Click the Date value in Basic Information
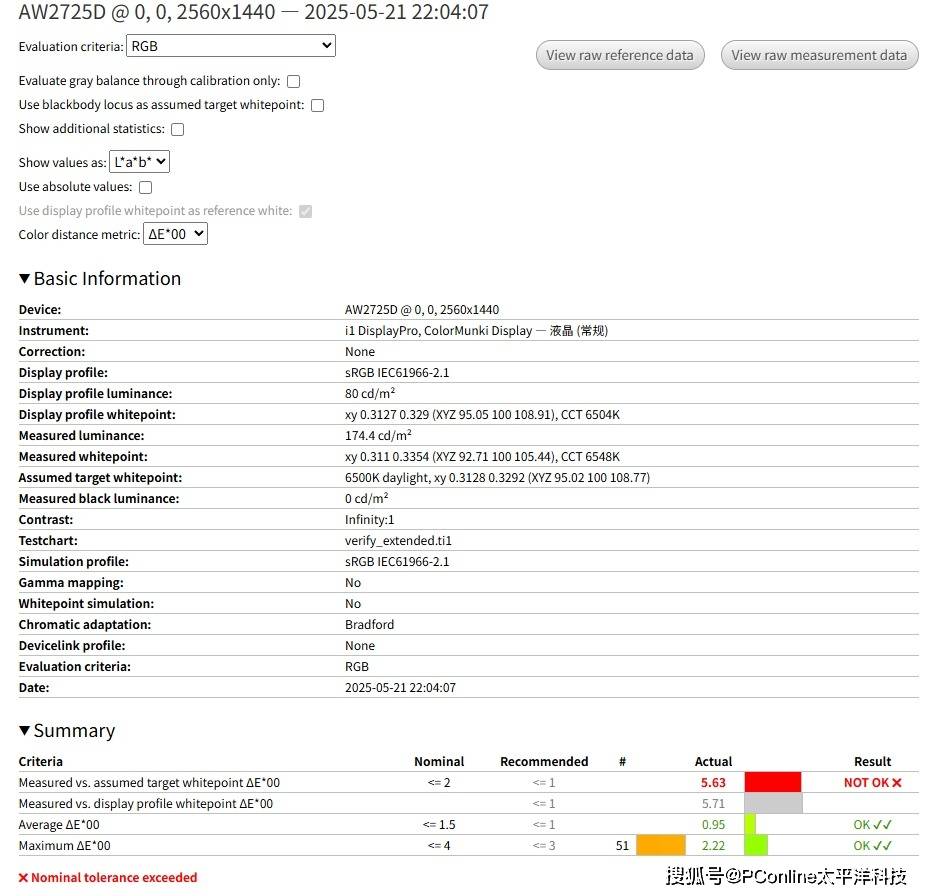The image size is (926, 896). pos(400,688)
